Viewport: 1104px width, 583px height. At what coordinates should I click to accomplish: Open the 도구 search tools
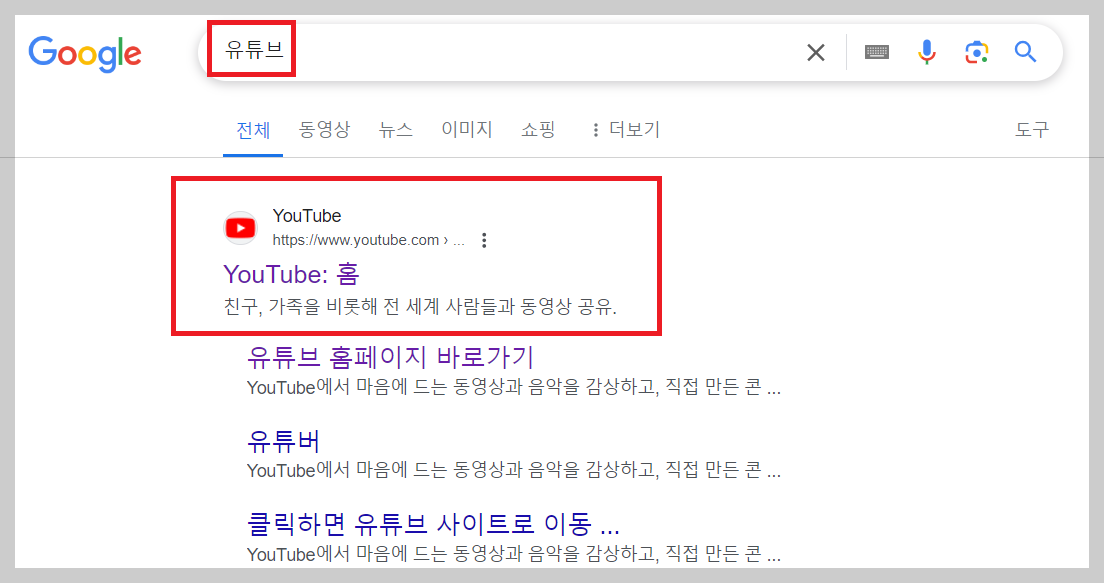[x=1031, y=130]
